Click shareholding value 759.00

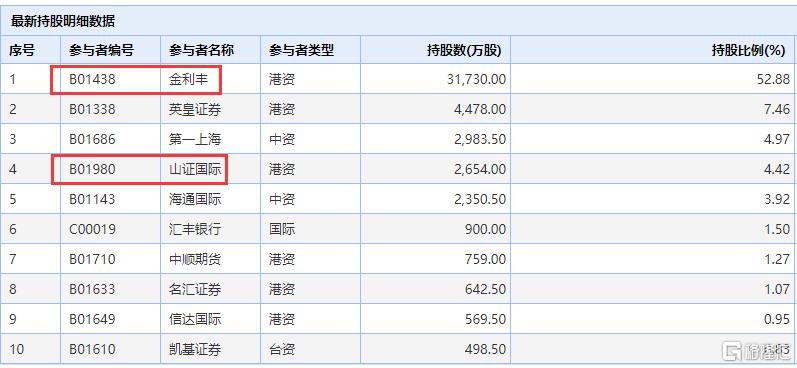click(x=485, y=259)
